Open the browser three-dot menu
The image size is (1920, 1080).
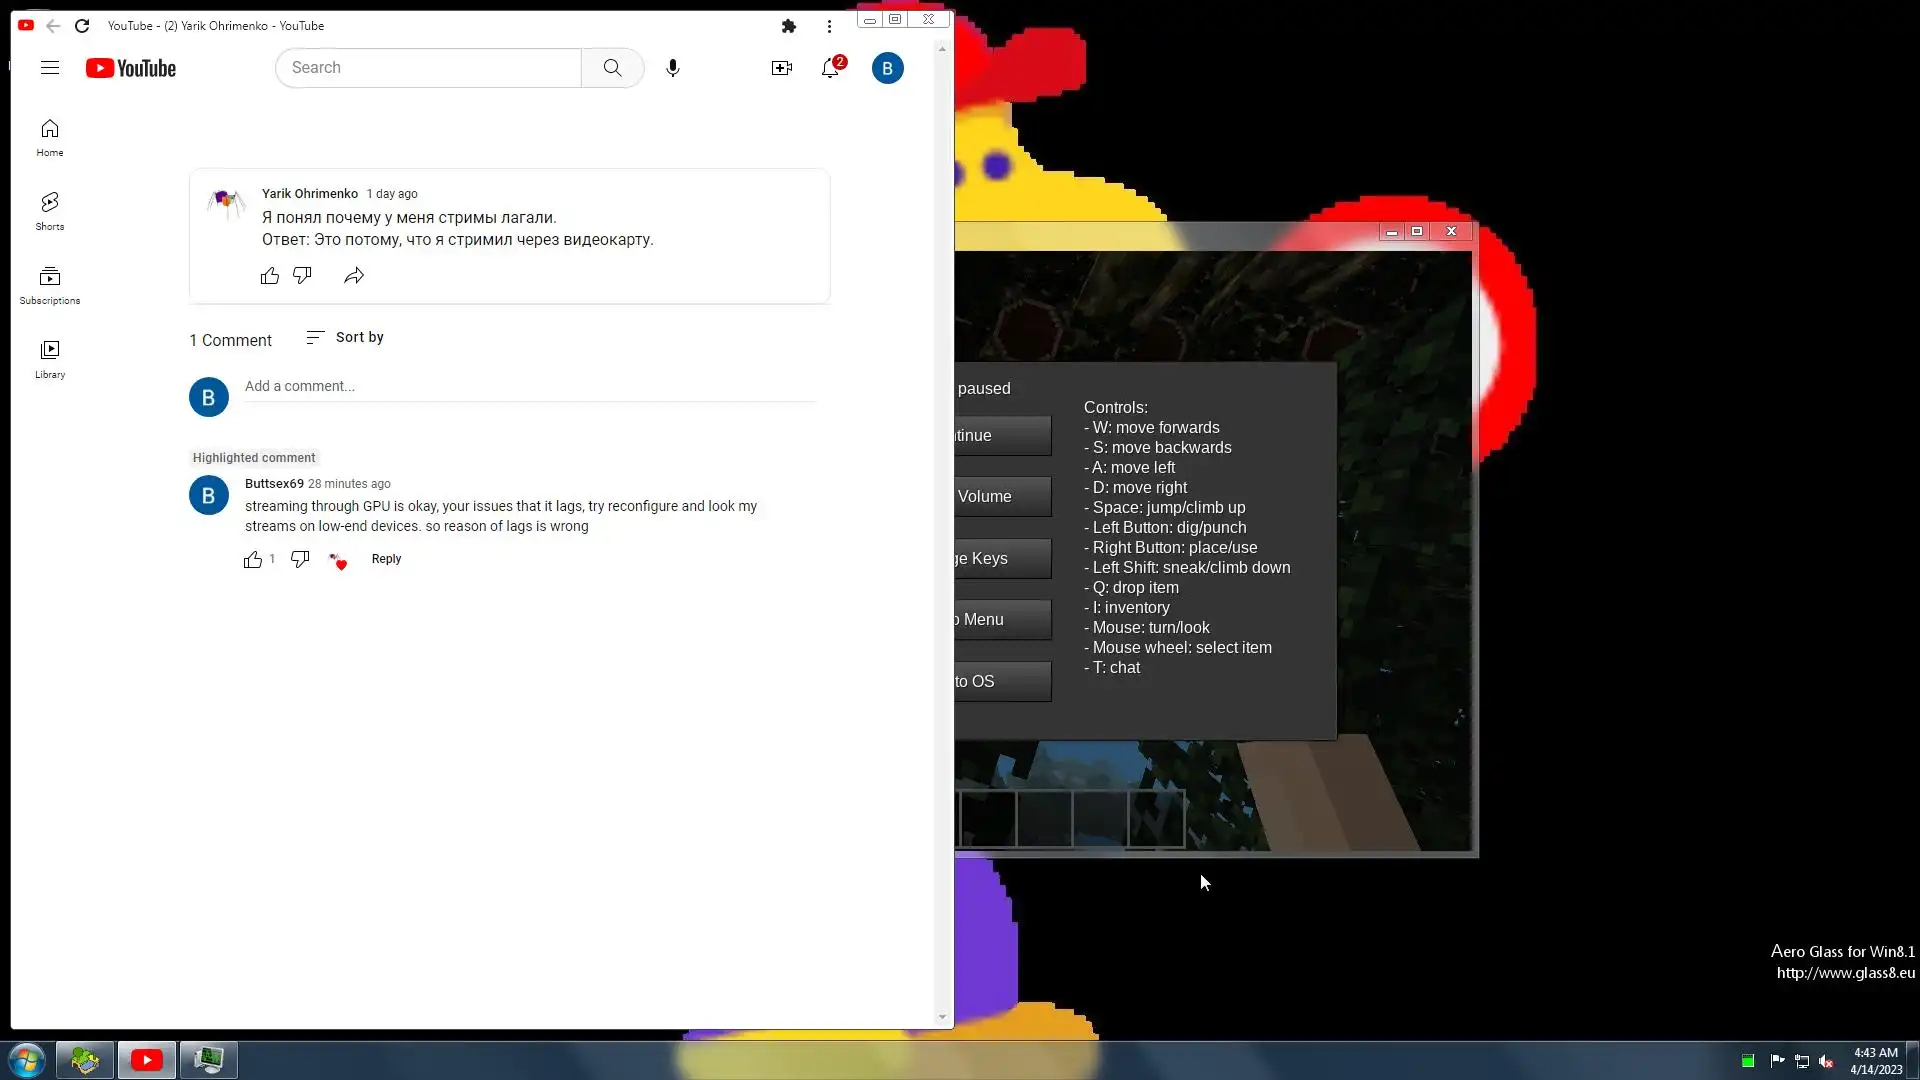(829, 26)
